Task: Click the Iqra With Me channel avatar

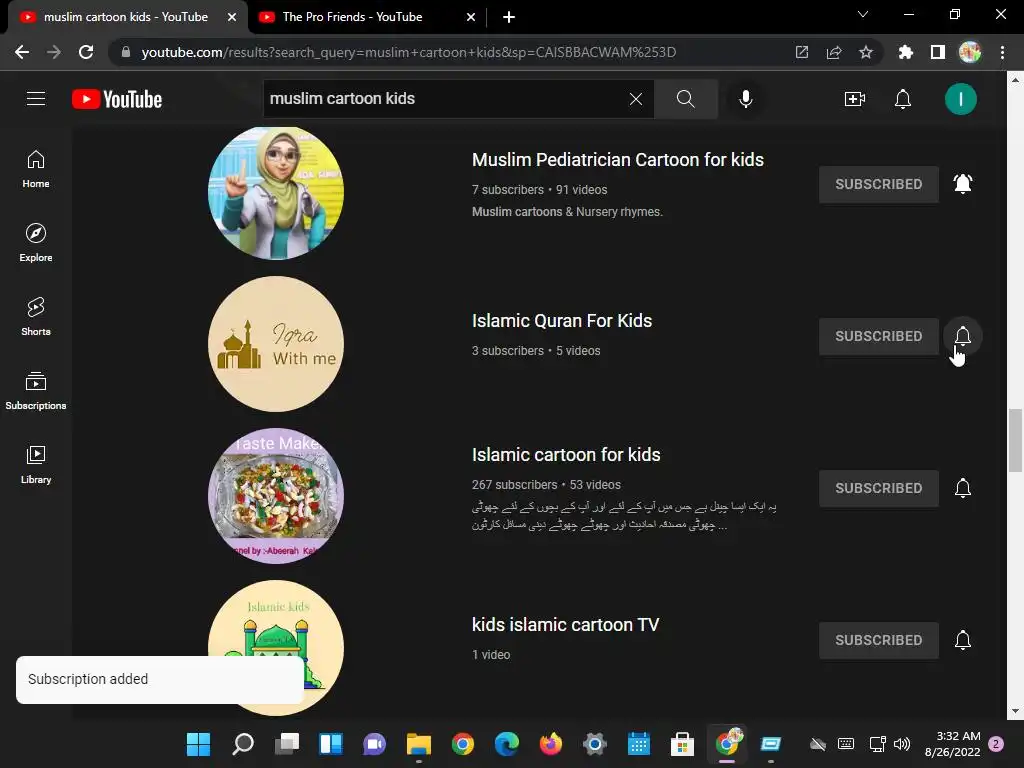Action: (x=276, y=344)
